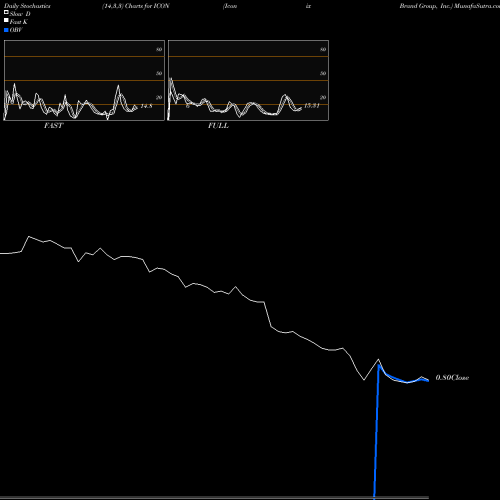This screenshot has height=500, width=500.
Task: Click the blue OBV legend swatch
Action: tap(6, 30)
